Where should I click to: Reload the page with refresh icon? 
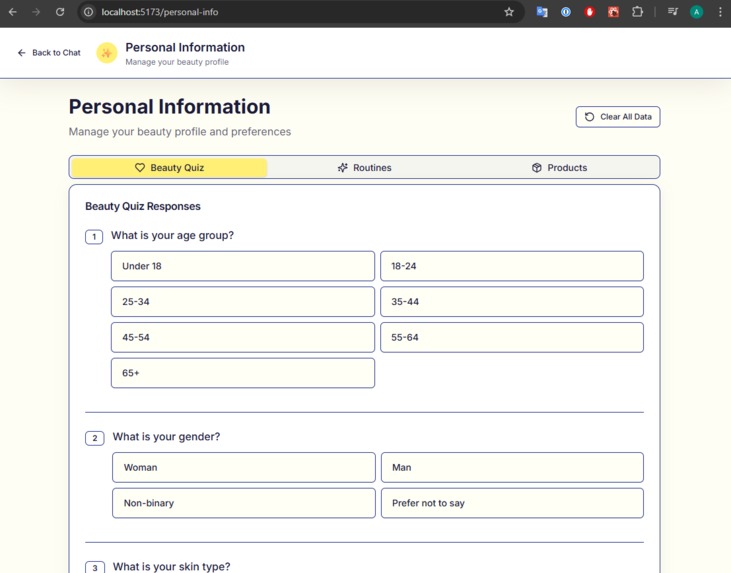click(x=60, y=12)
